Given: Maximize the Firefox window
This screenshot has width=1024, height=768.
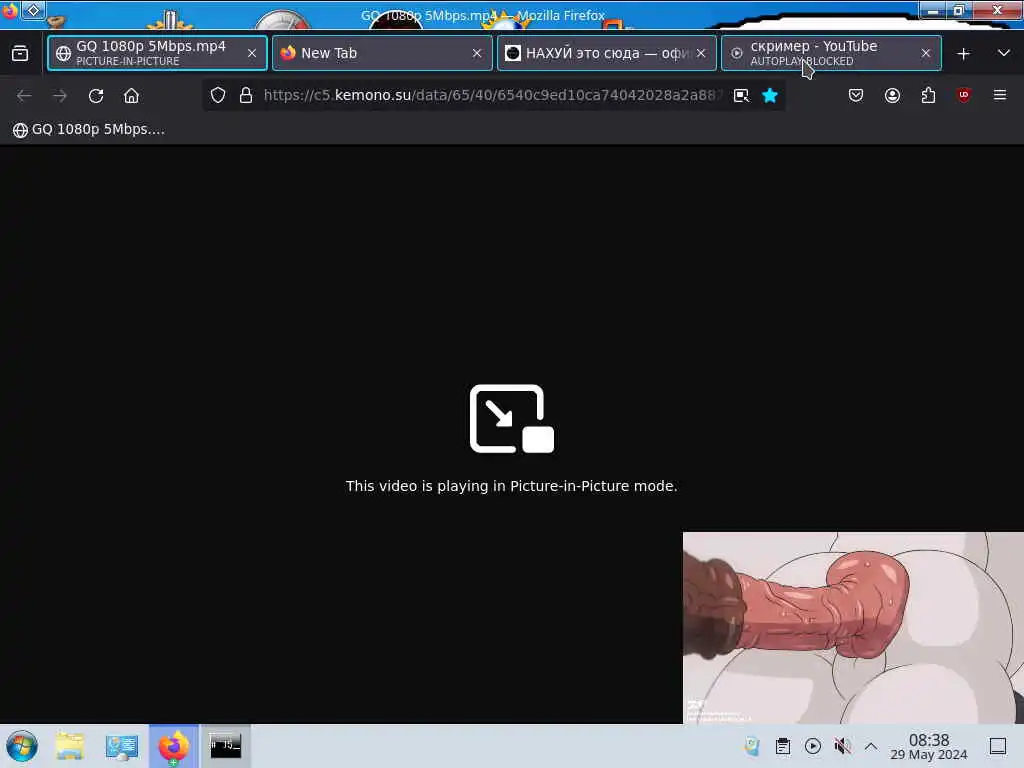Looking at the screenshot, I should [x=959, y=10].
